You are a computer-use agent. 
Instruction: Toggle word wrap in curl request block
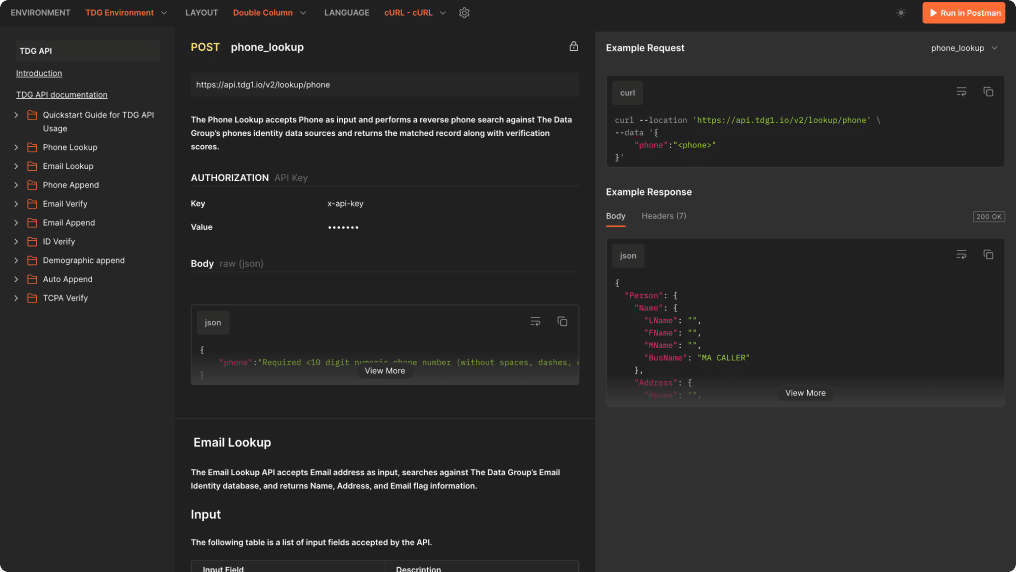tap(961, 92)
